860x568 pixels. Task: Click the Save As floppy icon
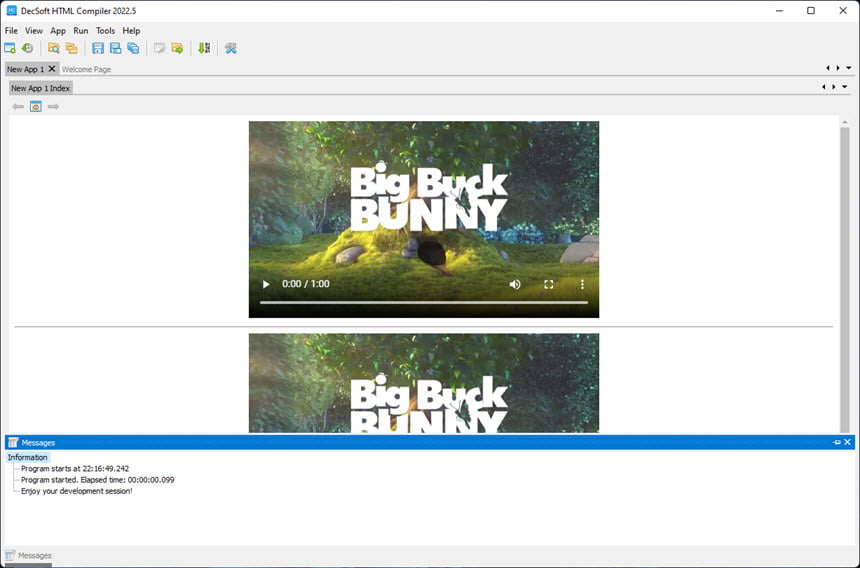pyautogui.click(x=115, y=48)
